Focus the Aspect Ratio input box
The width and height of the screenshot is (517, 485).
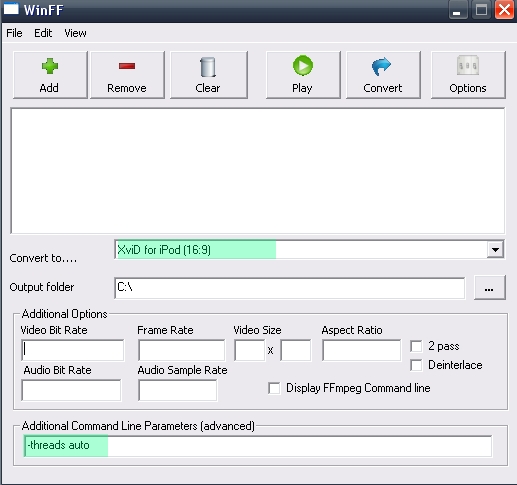pyautogui.click(x=362, y=350)
